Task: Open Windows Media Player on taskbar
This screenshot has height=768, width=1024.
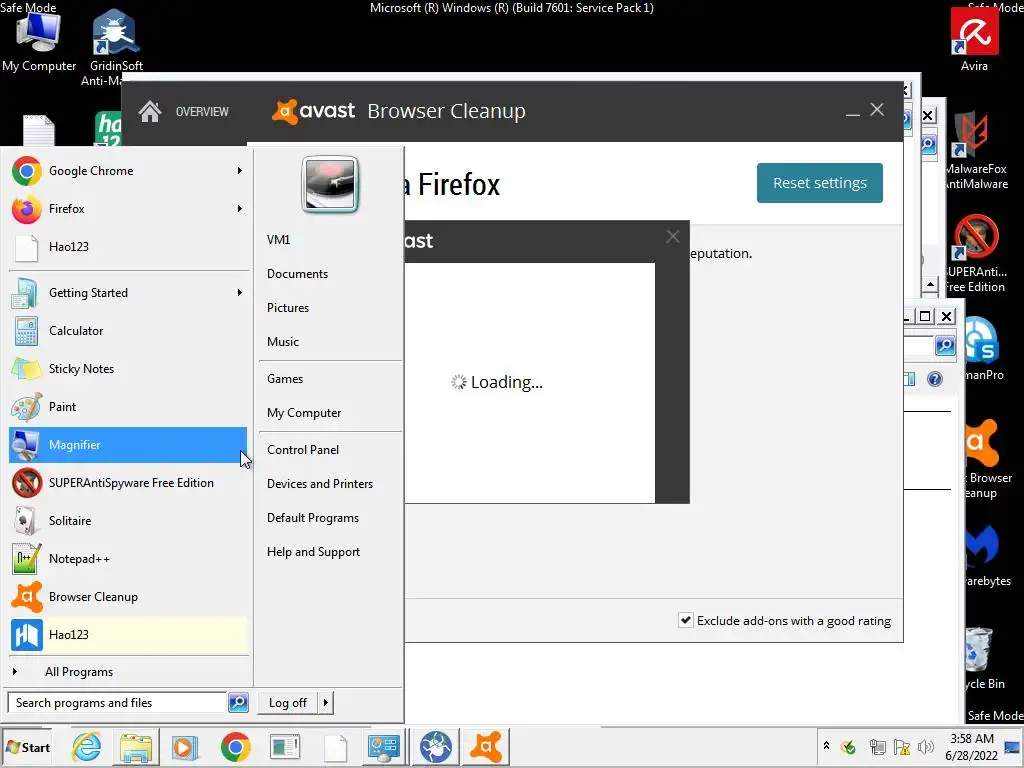Action: 185,747
